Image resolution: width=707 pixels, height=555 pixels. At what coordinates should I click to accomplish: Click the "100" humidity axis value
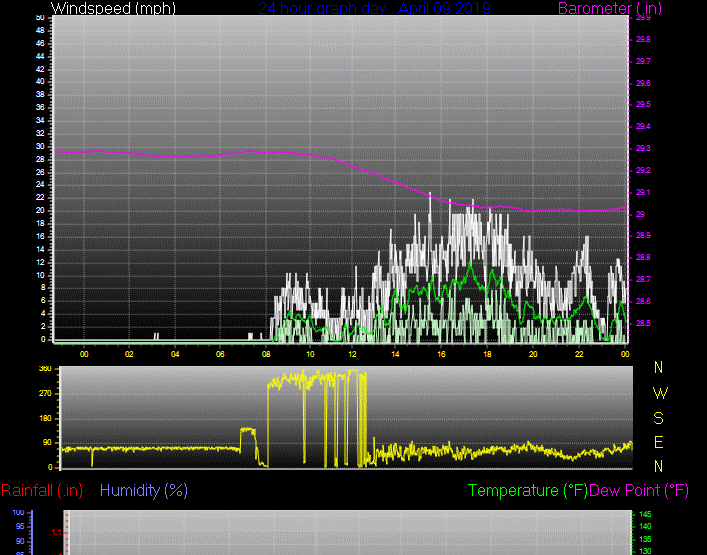coord(18,513)
